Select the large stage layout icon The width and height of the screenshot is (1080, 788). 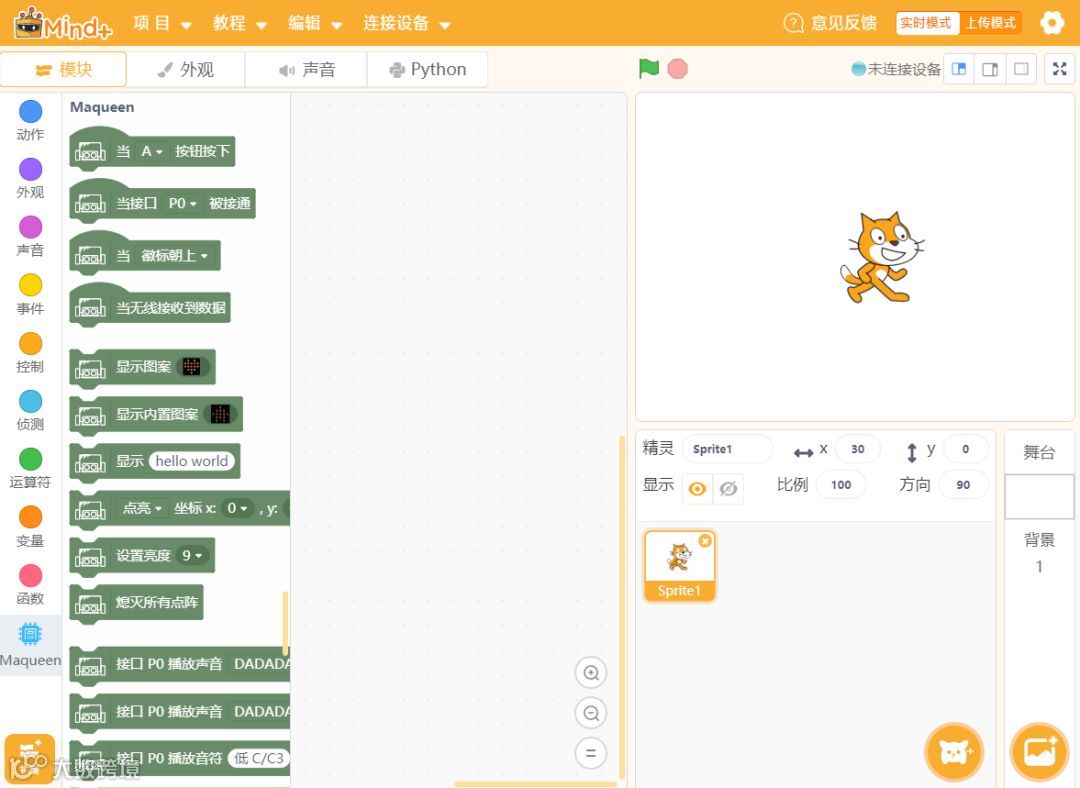tap(990, 69)
